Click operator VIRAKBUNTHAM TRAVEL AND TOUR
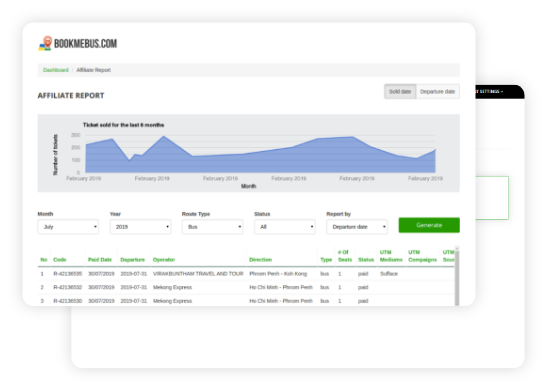Image resolution: width=547 pixels, height=391 pixels. [198, 274]
